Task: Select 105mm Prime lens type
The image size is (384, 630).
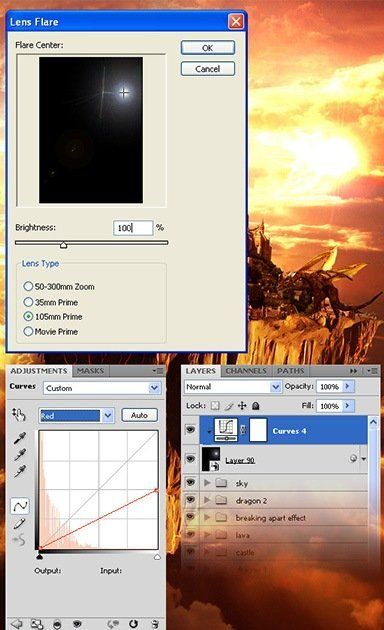Action: [x=28, y=317]
